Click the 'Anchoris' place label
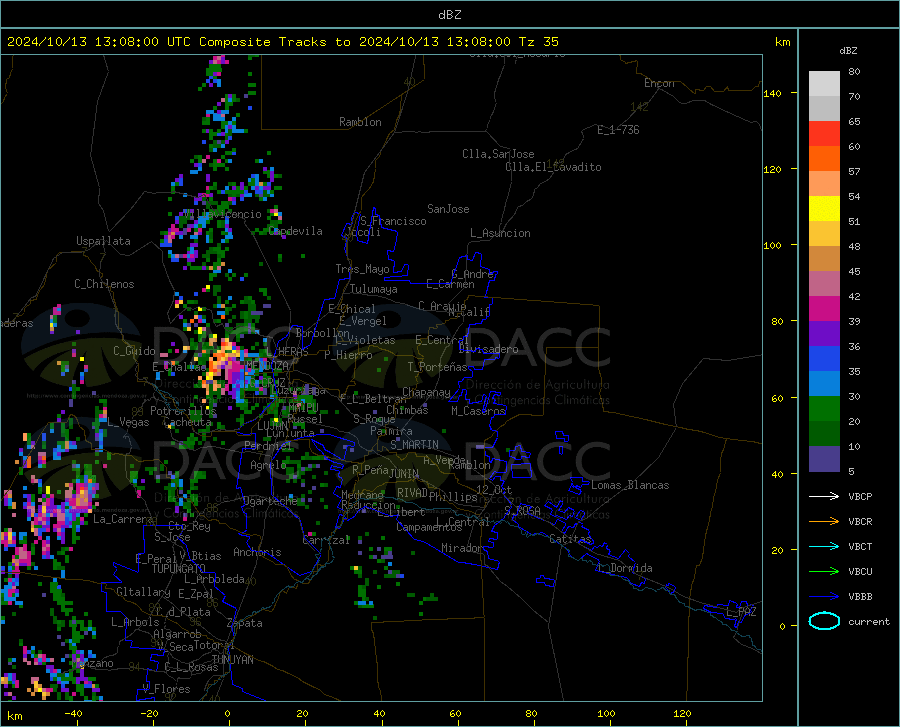This screenshot has height=727, width=900. pyautogui.click(x=257, y=553)
